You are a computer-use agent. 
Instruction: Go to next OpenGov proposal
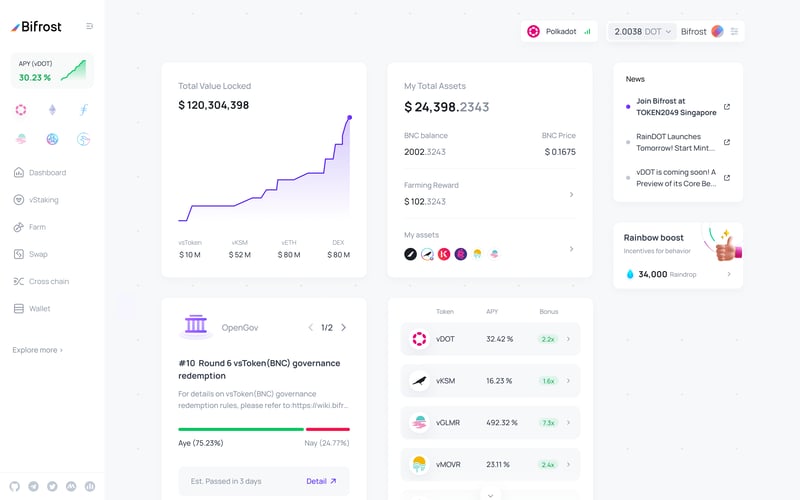pyautogui.click(x=343, y=328)
